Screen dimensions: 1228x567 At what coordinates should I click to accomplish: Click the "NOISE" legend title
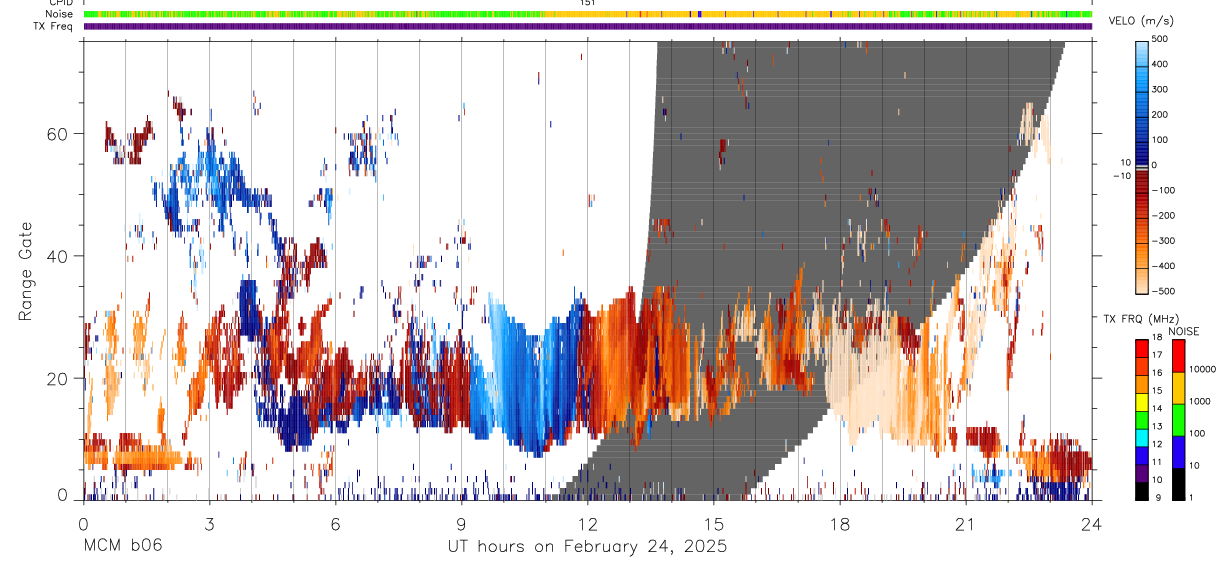1183,331
